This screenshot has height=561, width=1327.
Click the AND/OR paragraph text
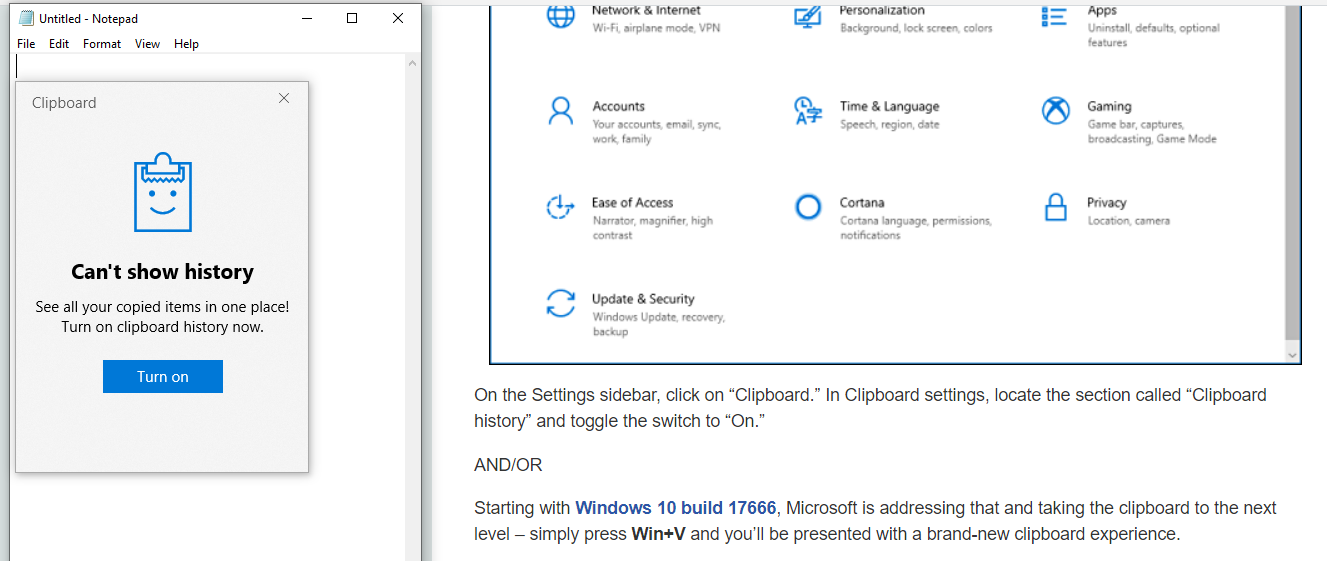coord(508,465)
